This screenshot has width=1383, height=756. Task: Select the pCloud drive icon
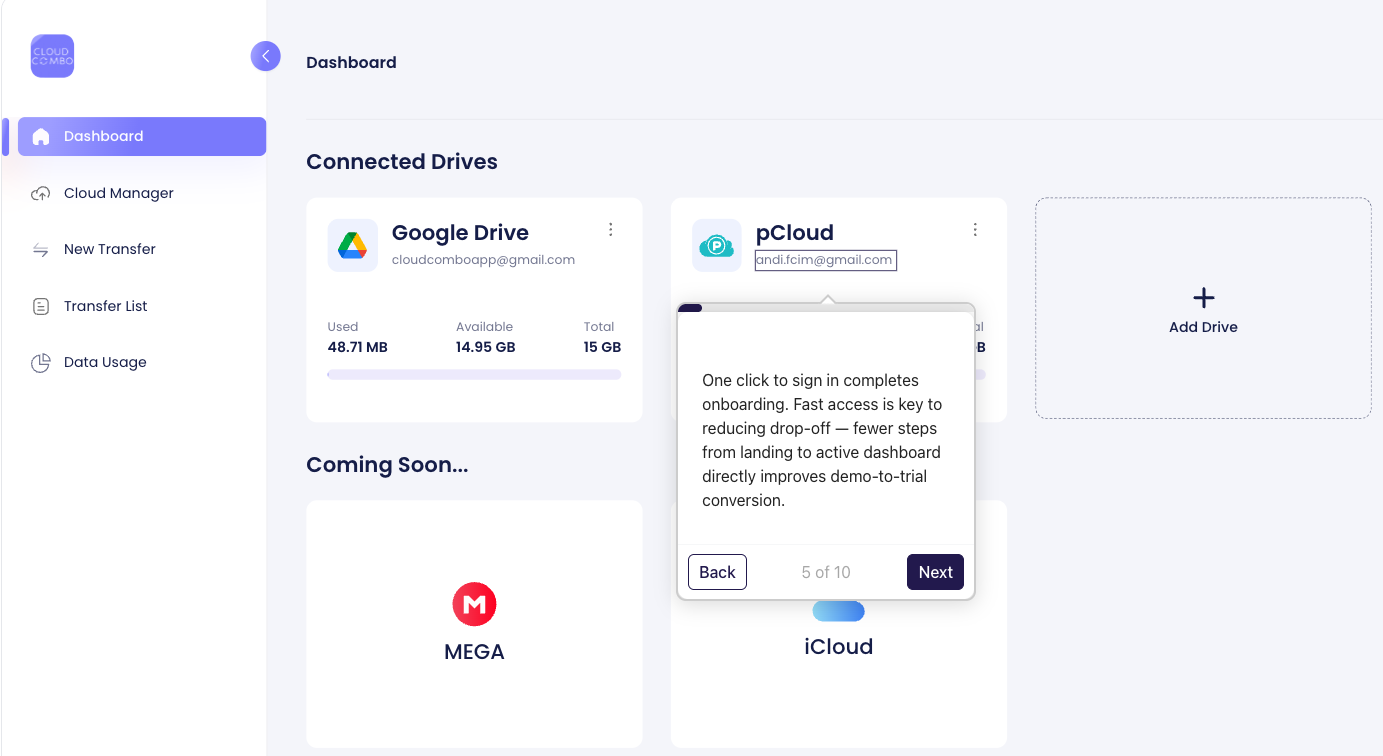pyautogui.click(x=716, y=245)
